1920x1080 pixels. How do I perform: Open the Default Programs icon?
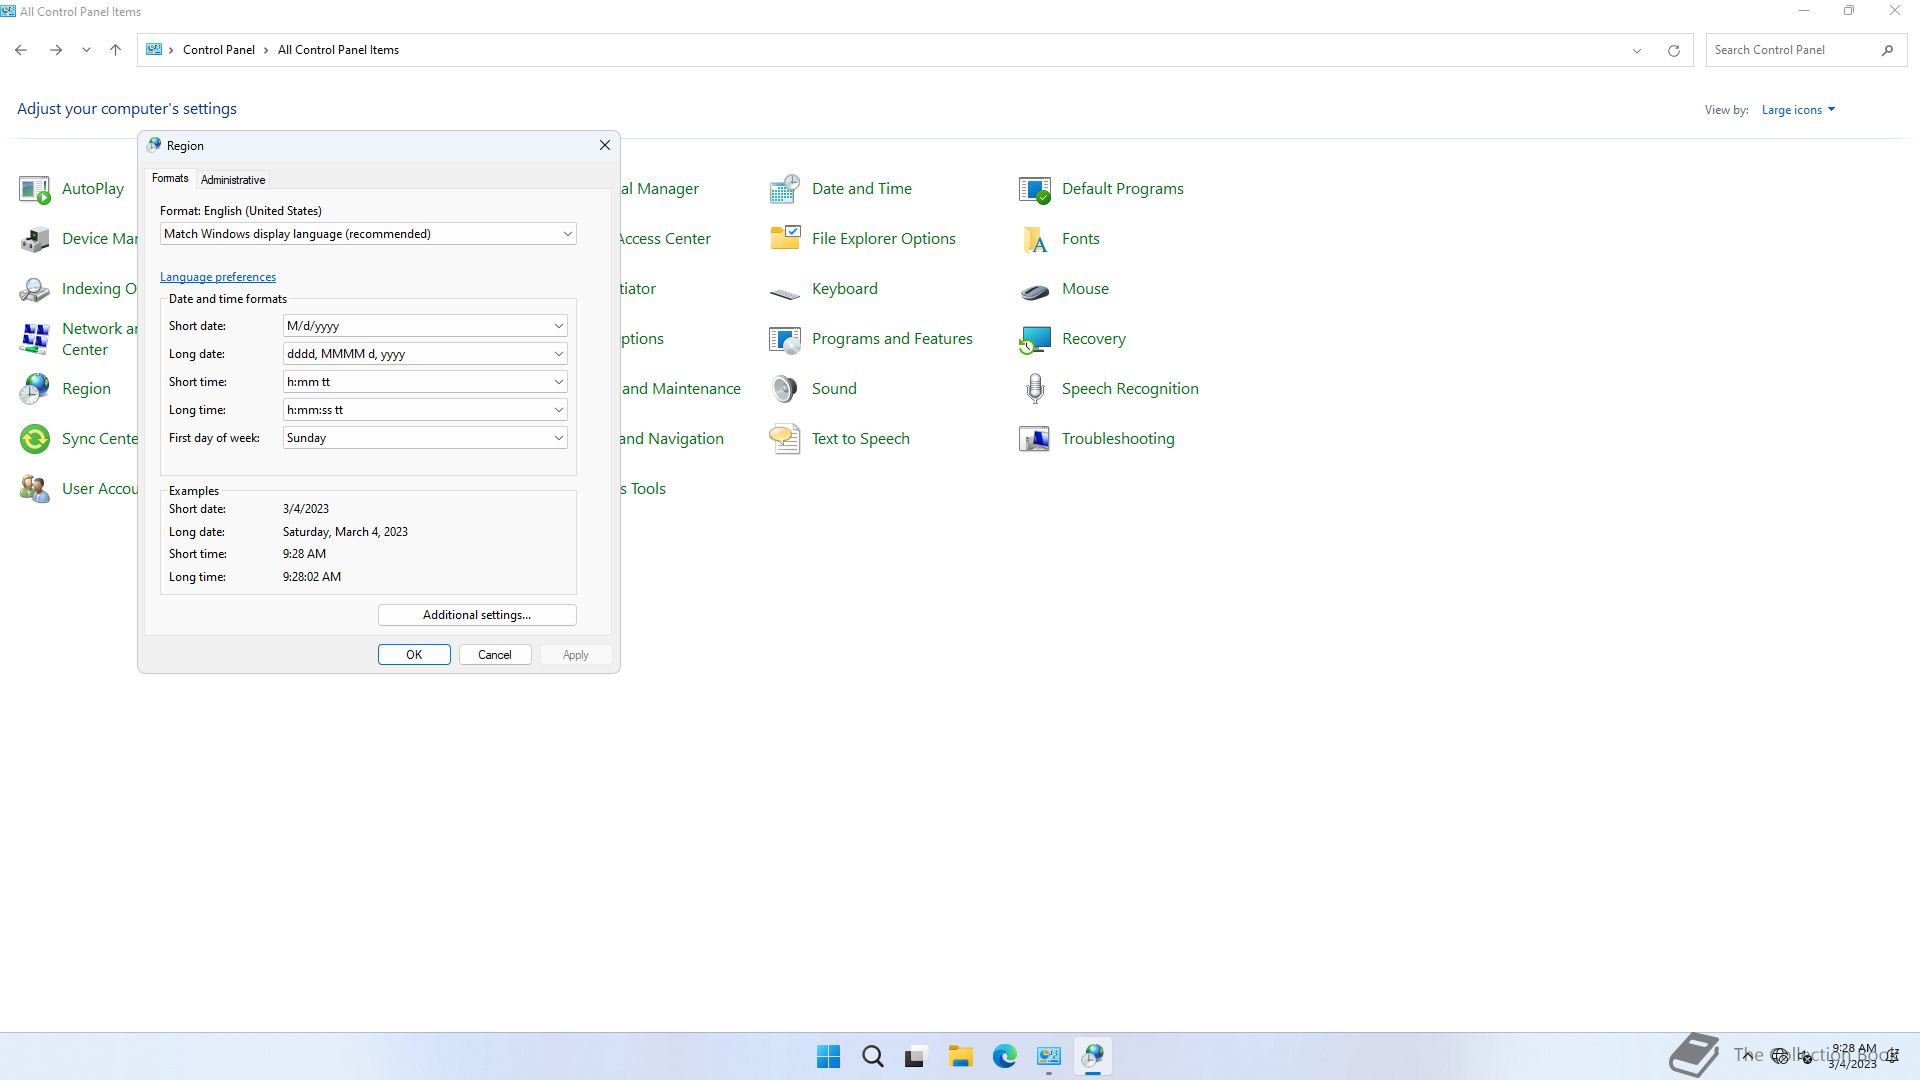[1035, 188]
